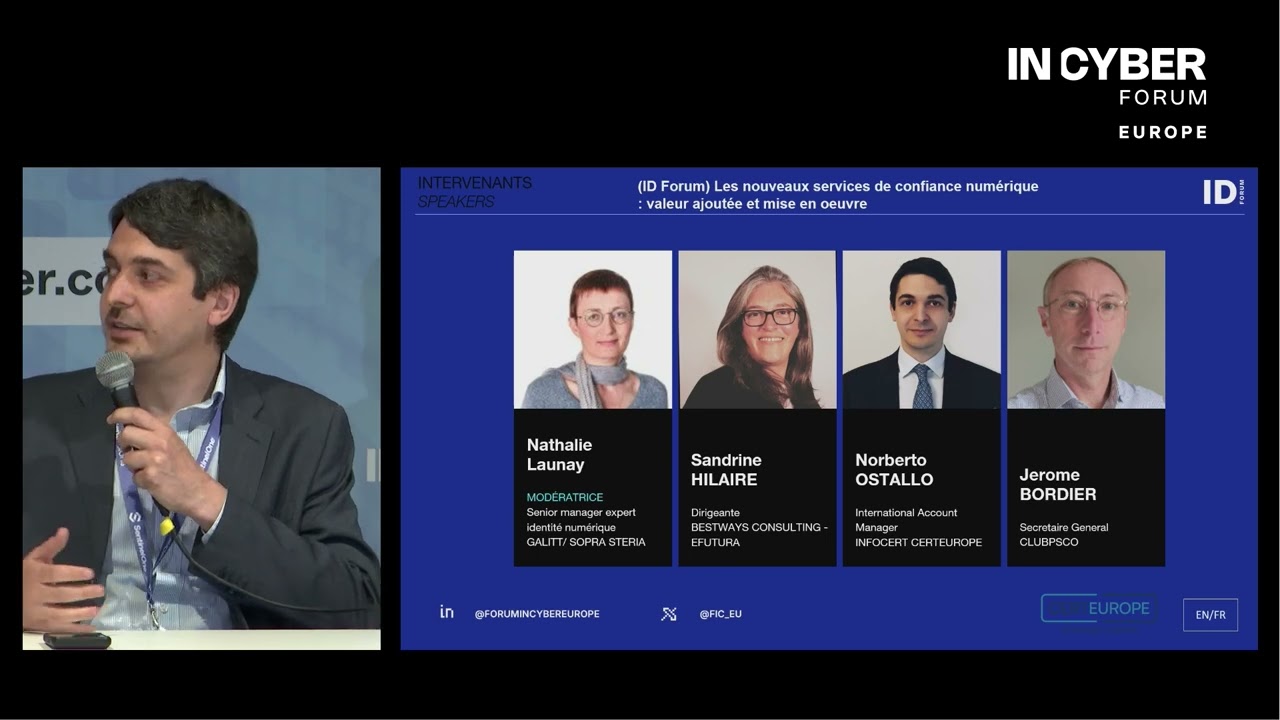Click the IN CYBER FORUM EUROPE logo
Screen dimensions: 1280x720
[1107, 92]
